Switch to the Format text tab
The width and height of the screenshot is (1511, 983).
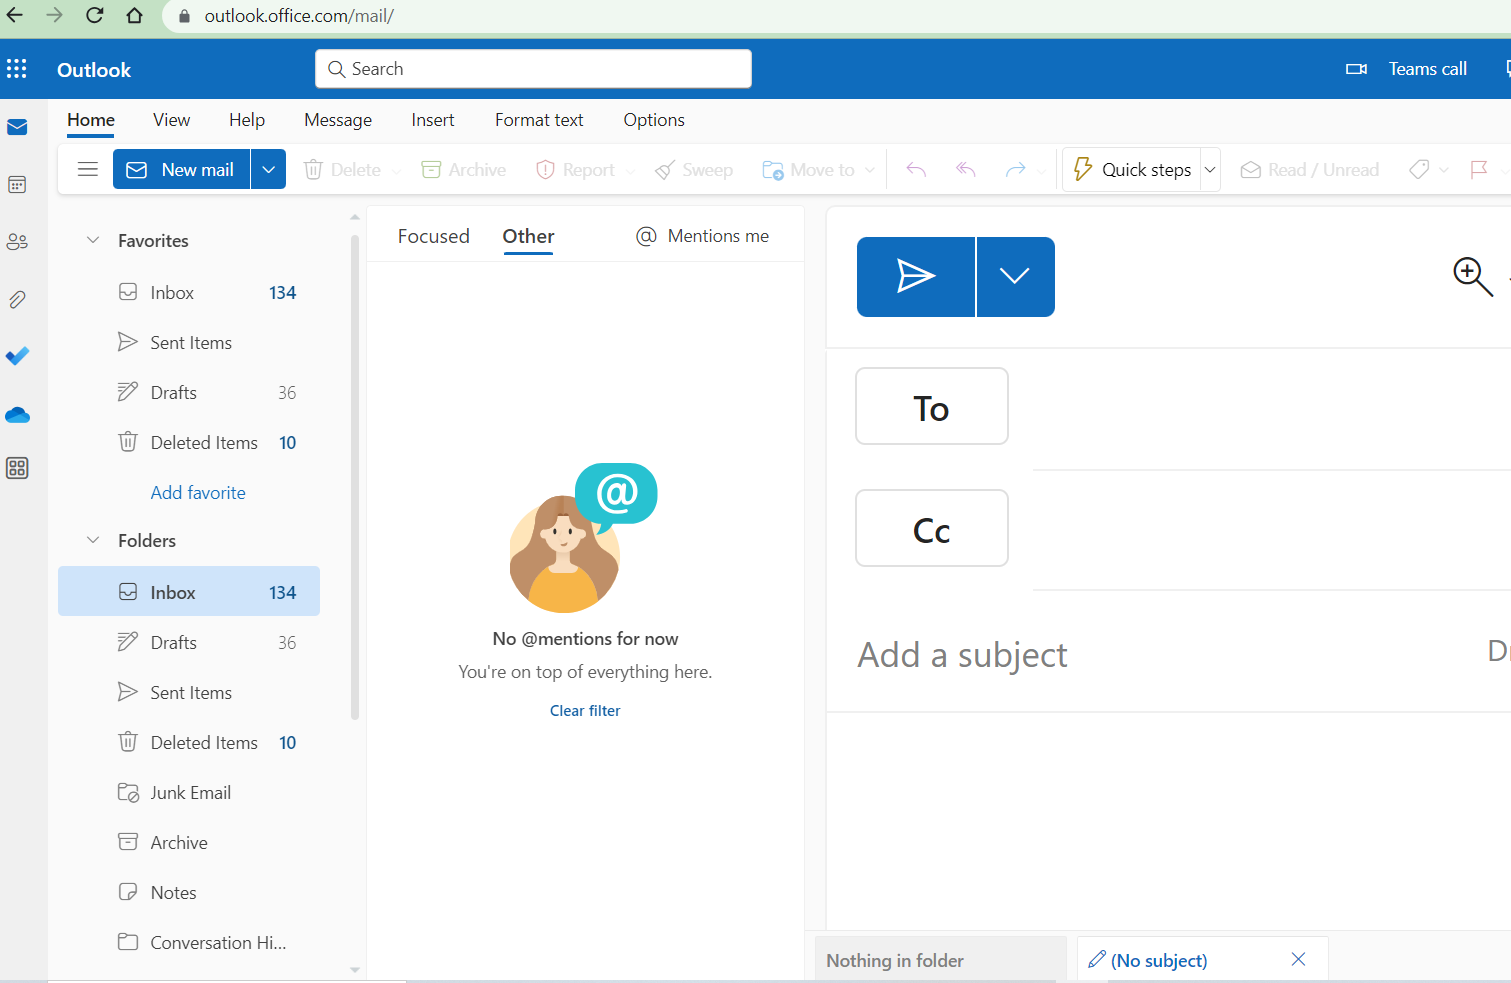pyautogui.click(x=539, y=120)
